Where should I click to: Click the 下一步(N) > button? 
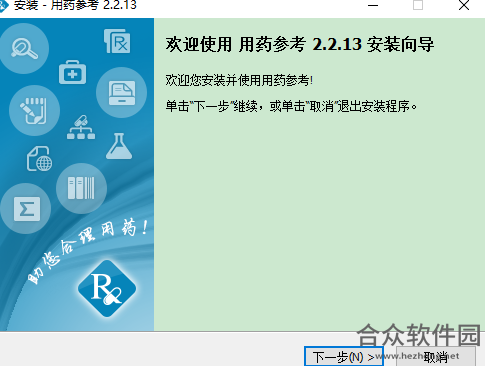(344, 357)
